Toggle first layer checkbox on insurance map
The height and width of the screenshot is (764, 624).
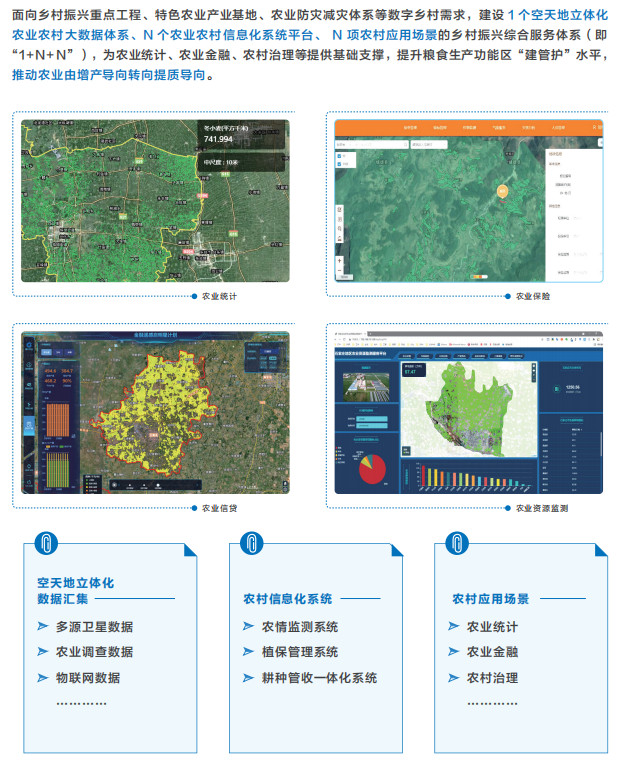click(x=340, y=156)
